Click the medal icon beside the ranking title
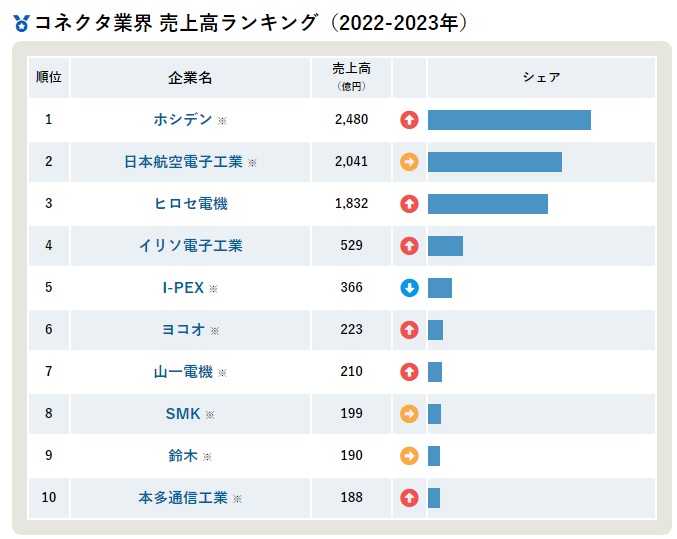Image resolution: width=677 pixels, height=539 pixels. [21, 23]
